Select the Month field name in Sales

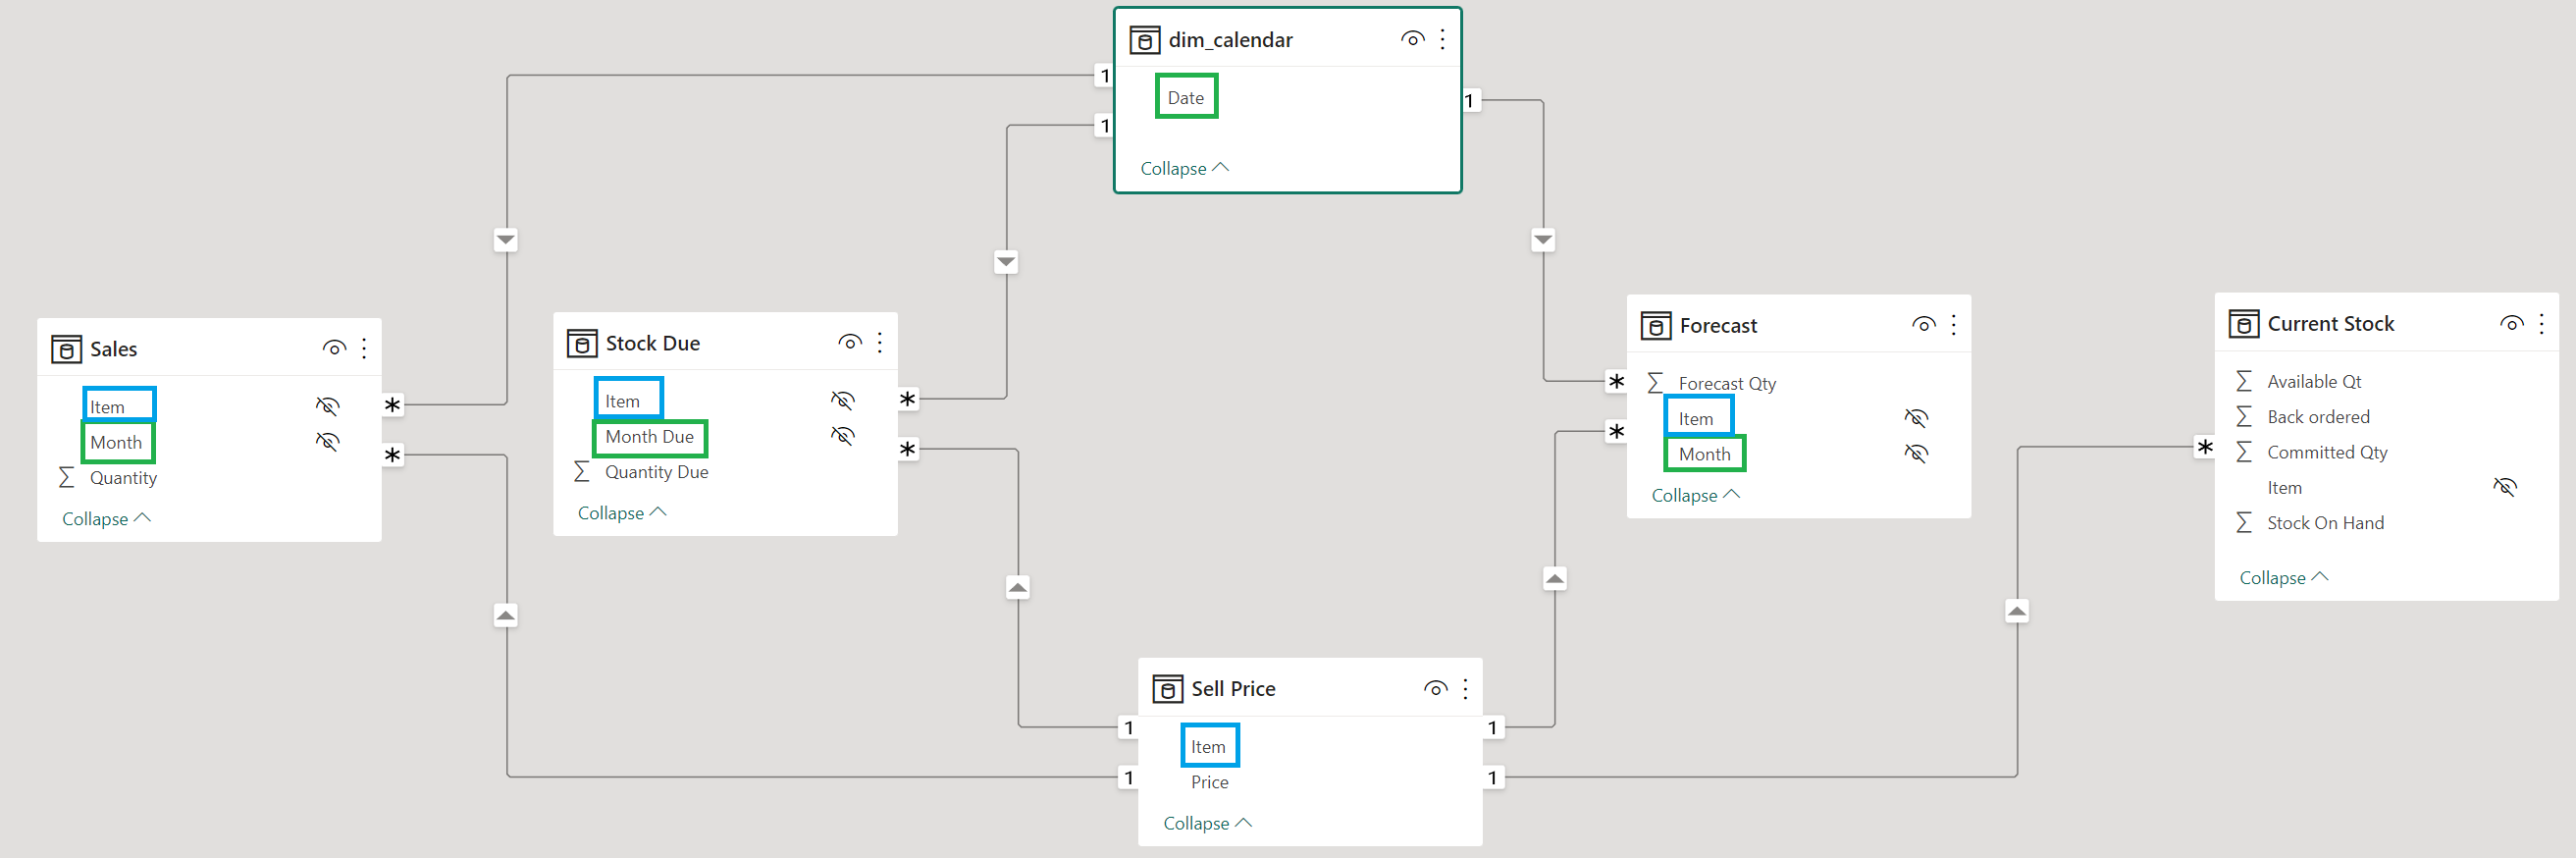coord(116,442)
